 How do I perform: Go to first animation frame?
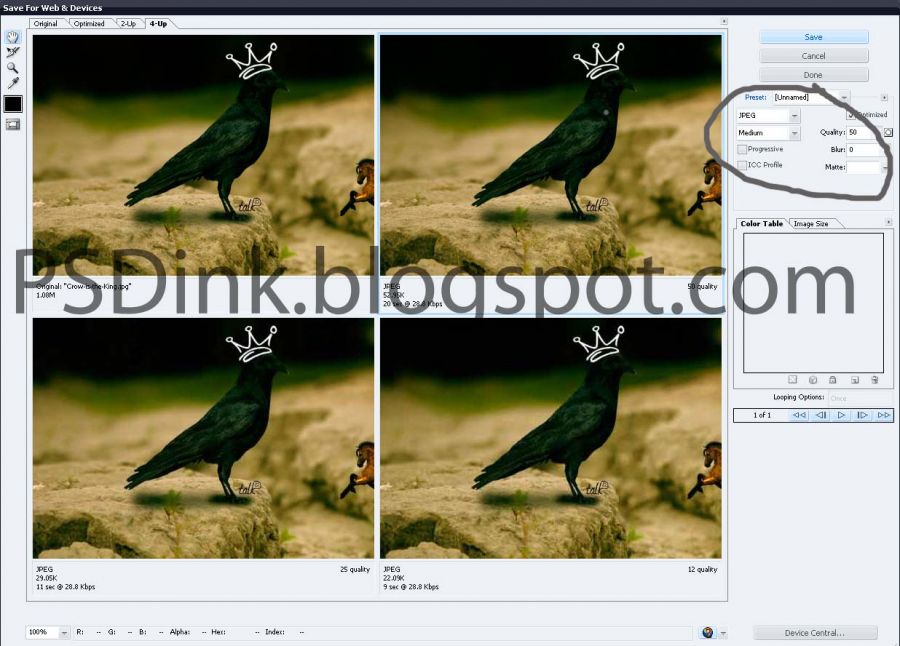click(799, 415)
